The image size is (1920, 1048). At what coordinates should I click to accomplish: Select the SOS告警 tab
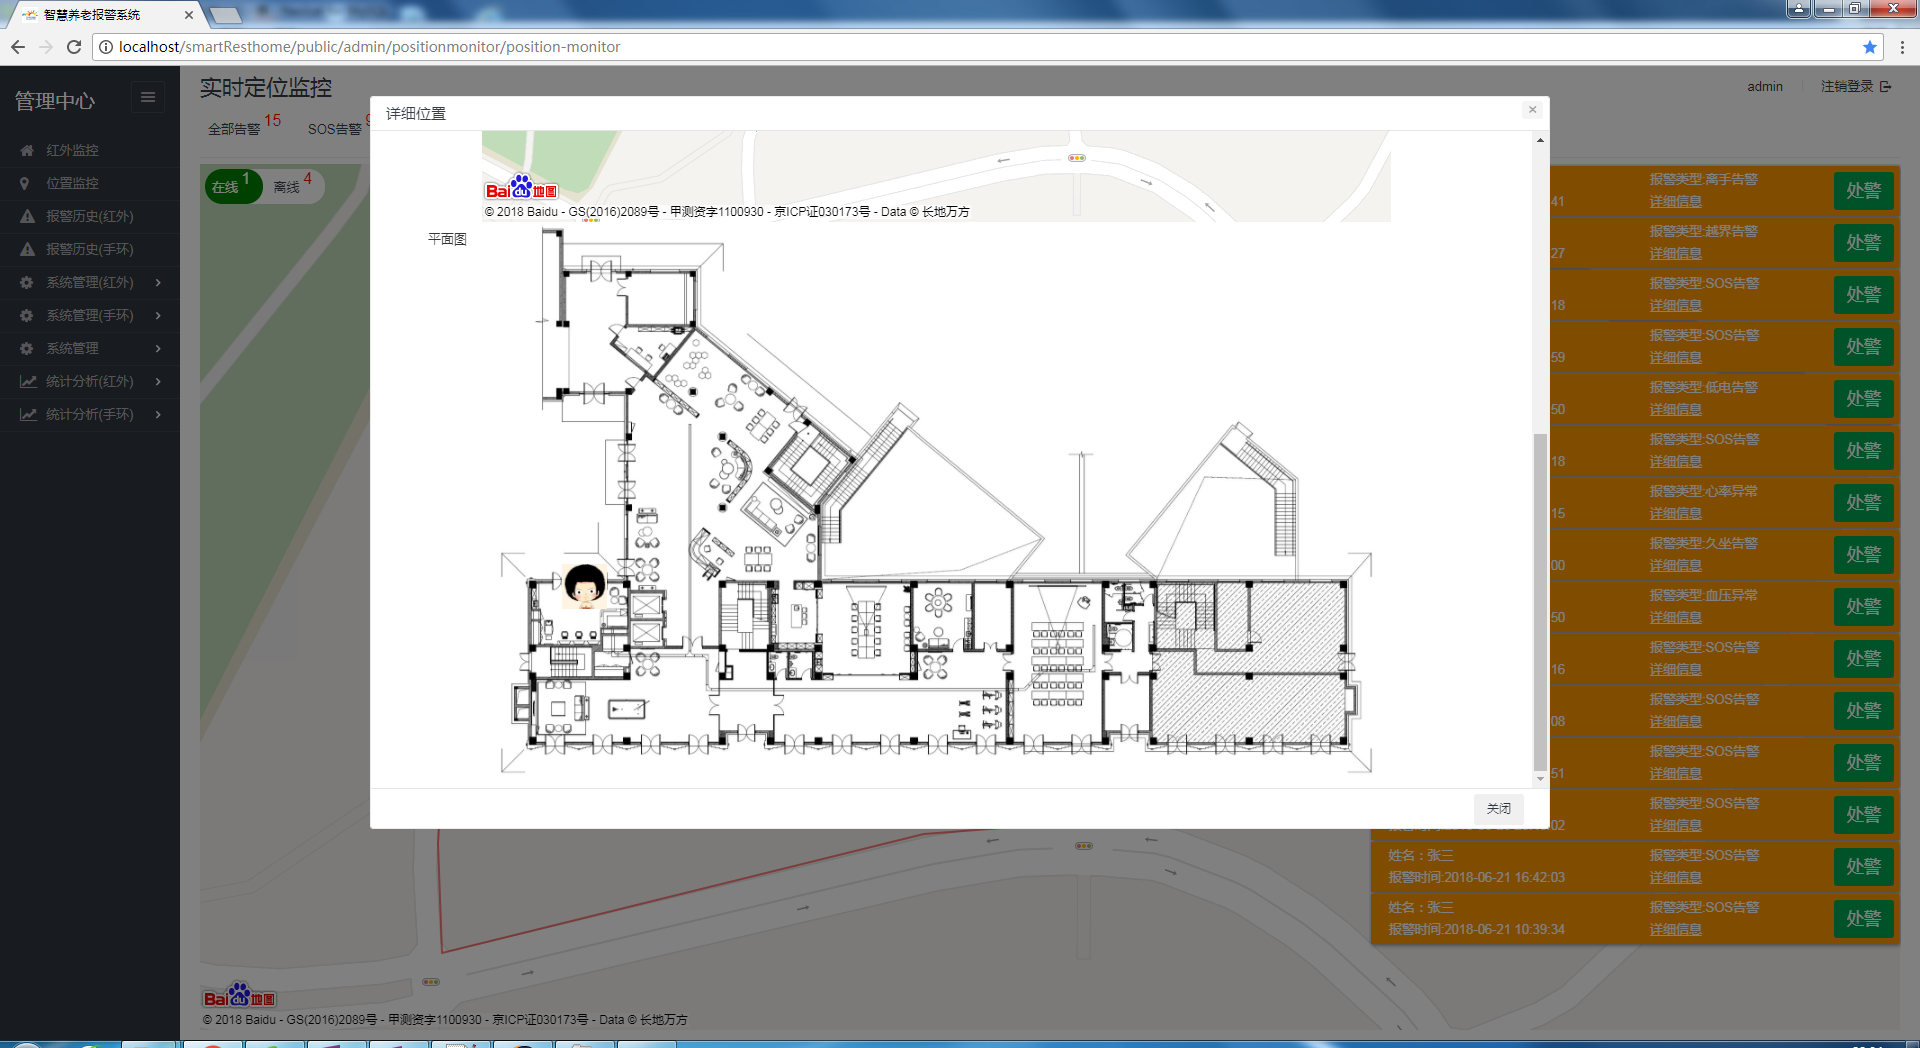click(335, 129)
